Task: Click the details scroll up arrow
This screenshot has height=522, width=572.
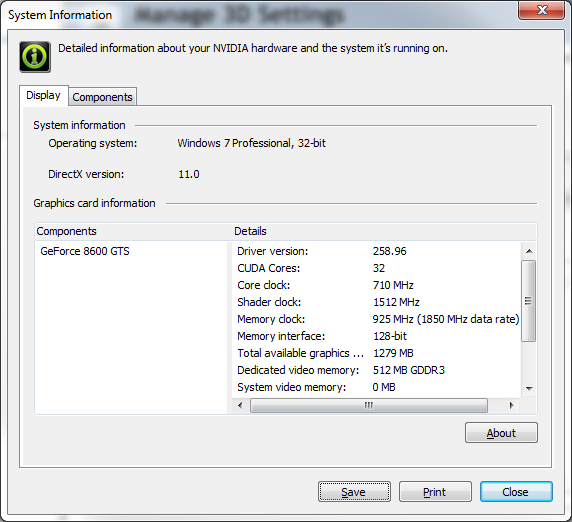Action: [x=529, y=251]
